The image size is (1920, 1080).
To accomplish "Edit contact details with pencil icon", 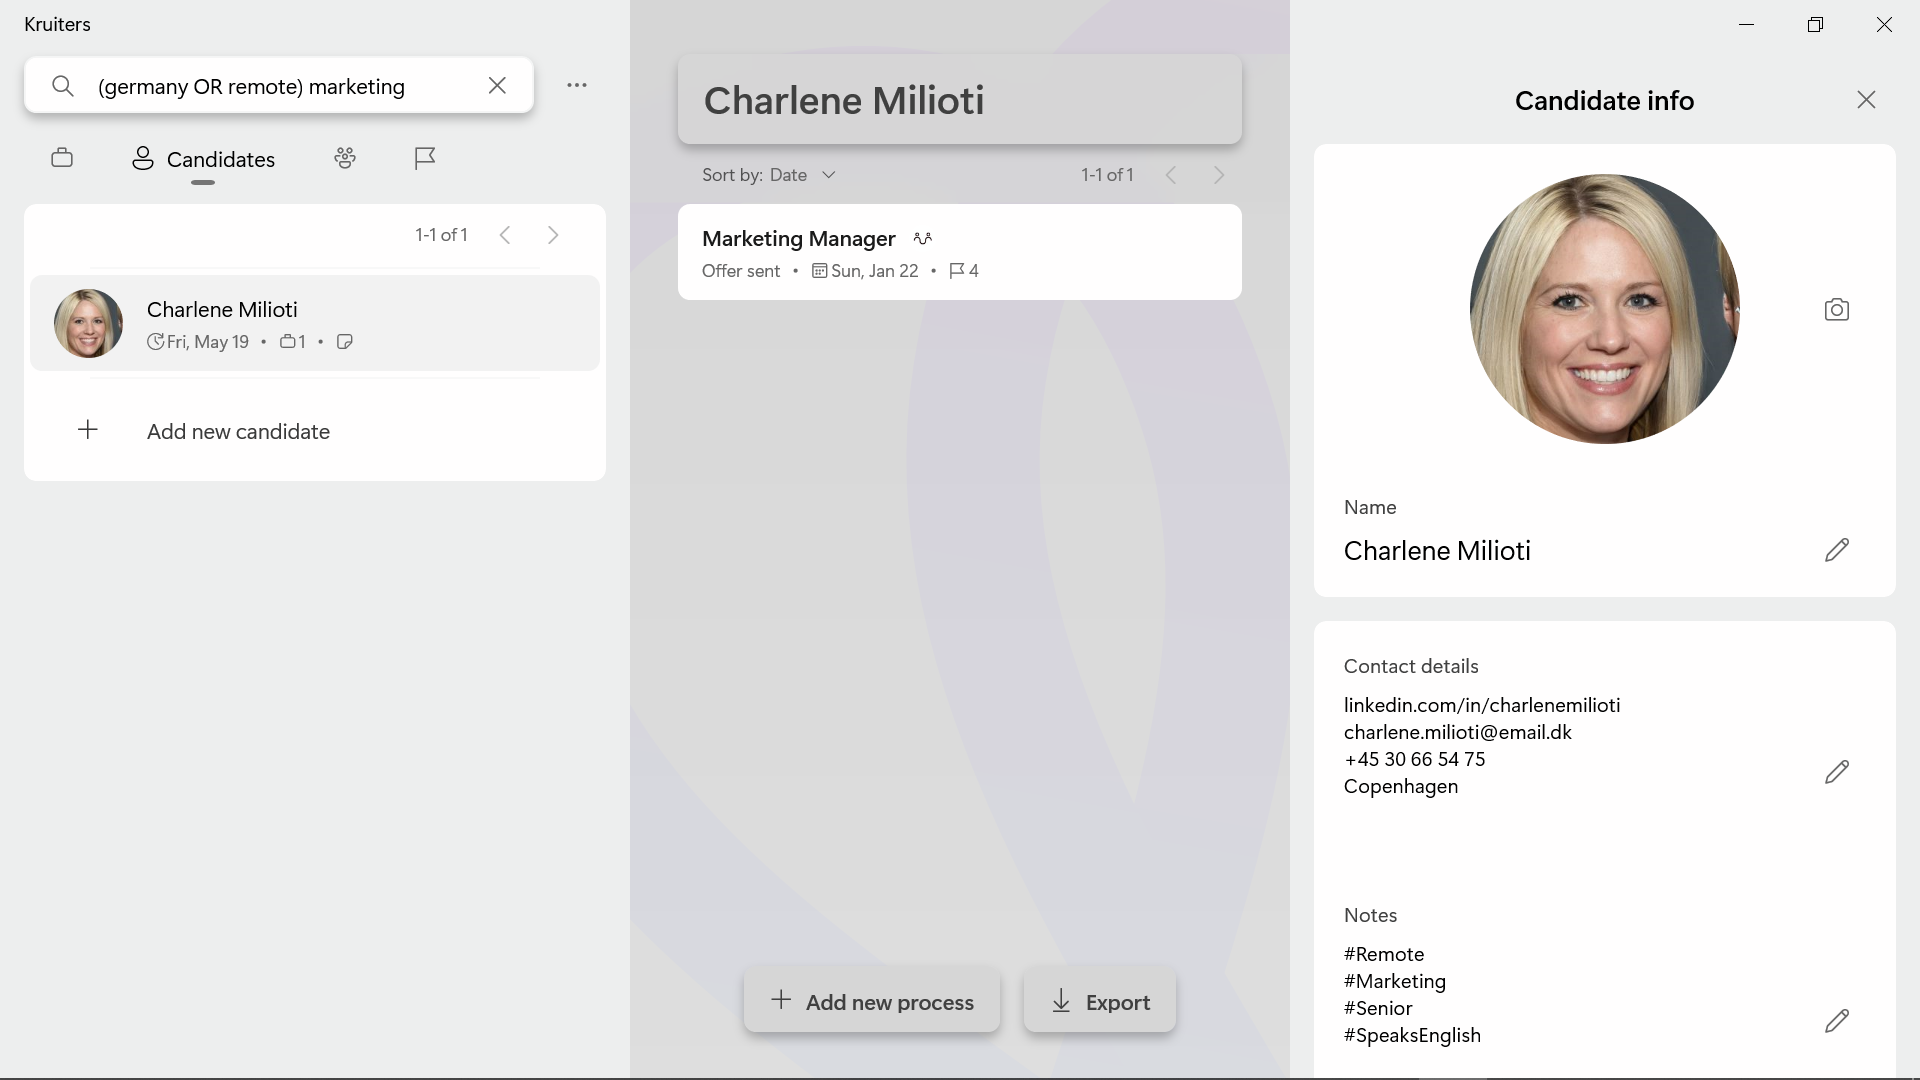I will tap(1837, 772).
